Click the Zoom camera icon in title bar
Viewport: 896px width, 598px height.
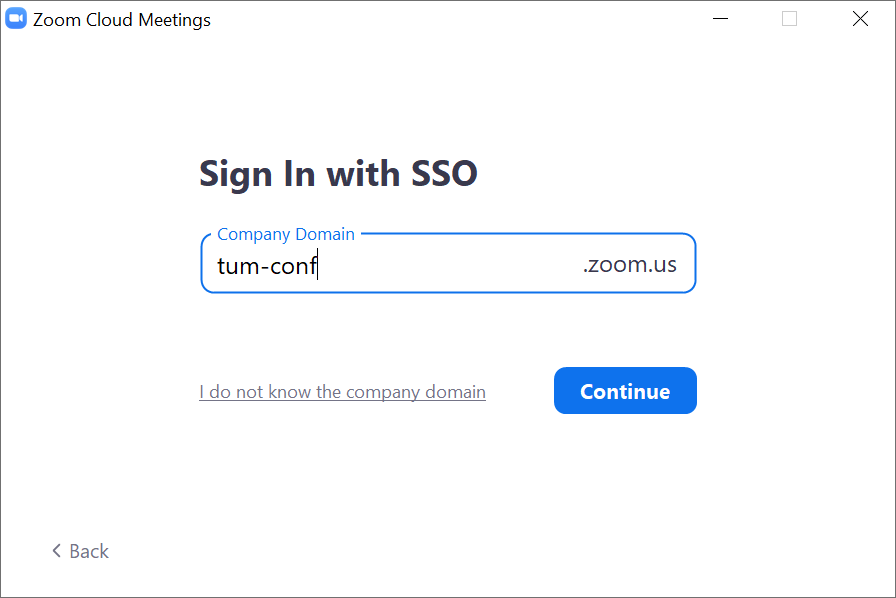(x=16, y=19)
